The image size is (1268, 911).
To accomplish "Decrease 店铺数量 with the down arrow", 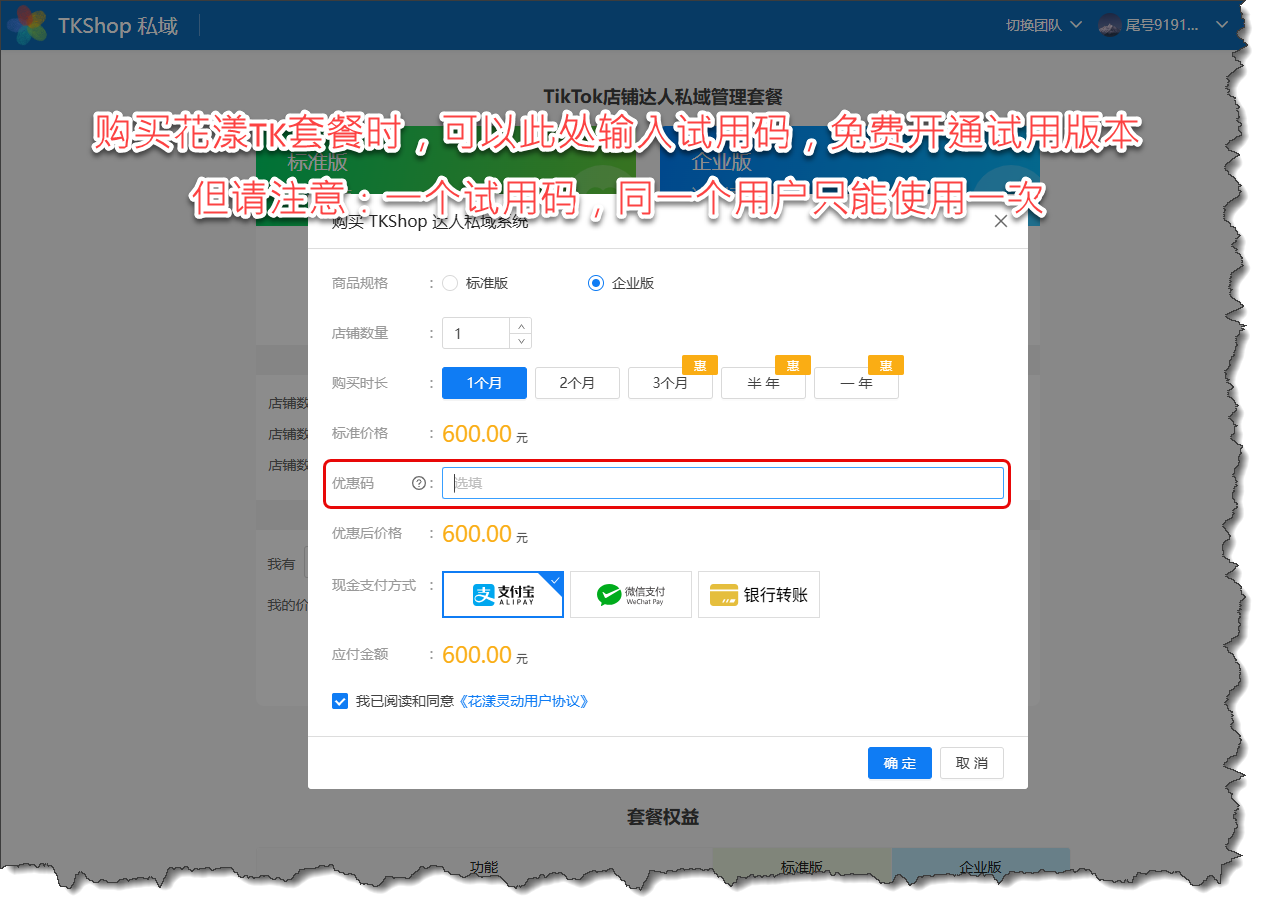I will [520, 341].
